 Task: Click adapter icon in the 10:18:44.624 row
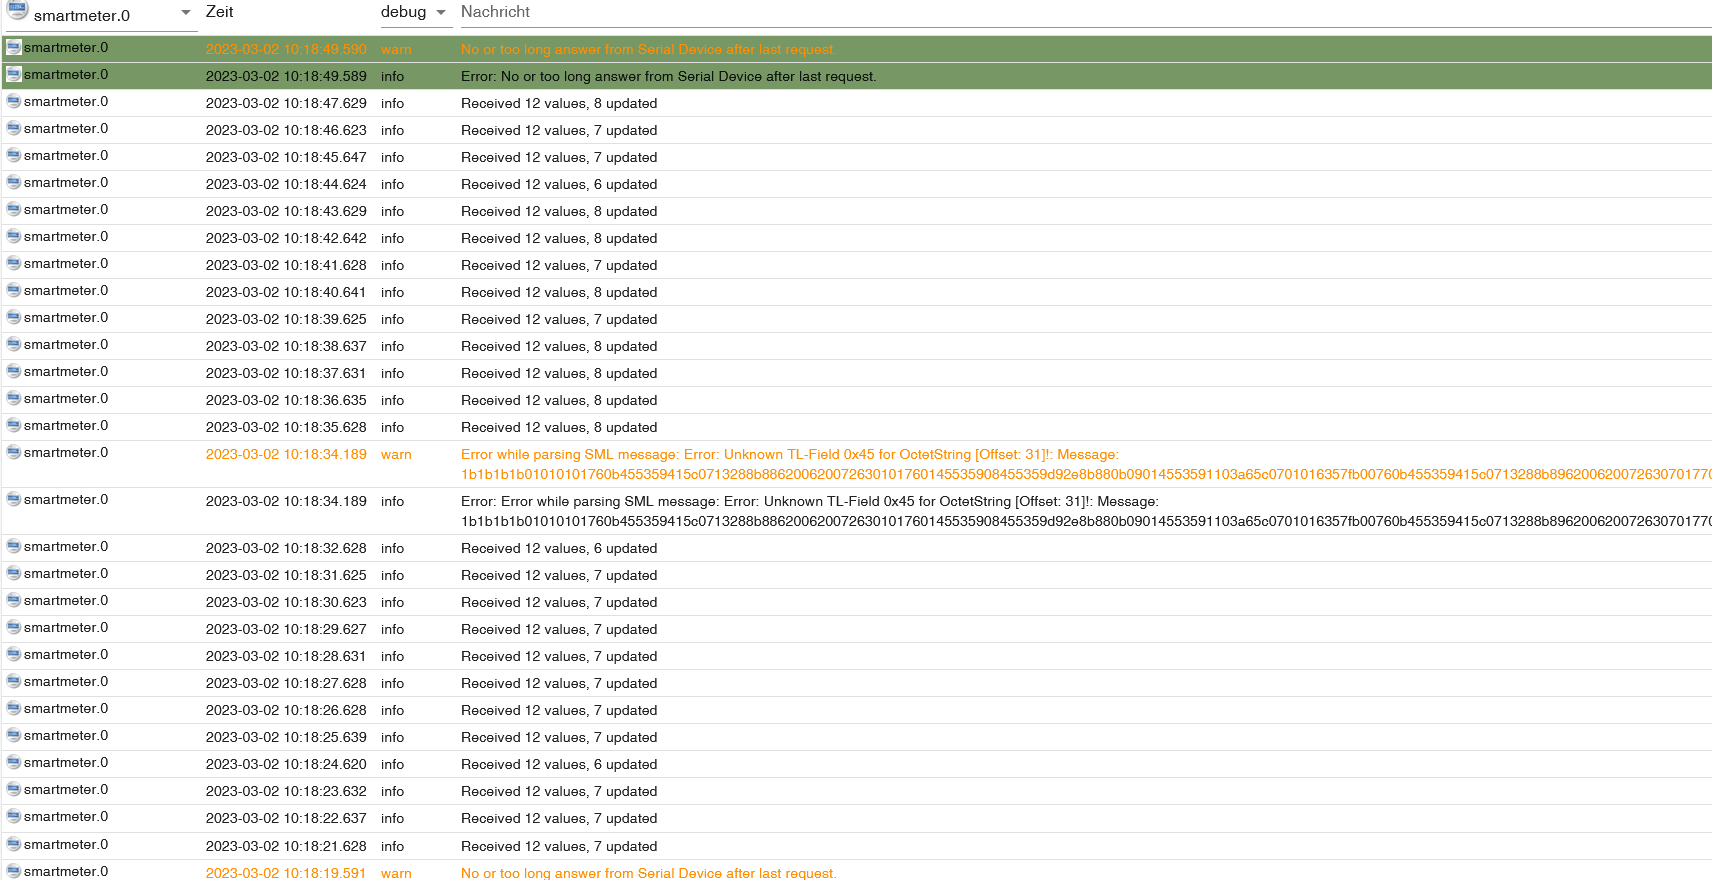tap(14, 182)
